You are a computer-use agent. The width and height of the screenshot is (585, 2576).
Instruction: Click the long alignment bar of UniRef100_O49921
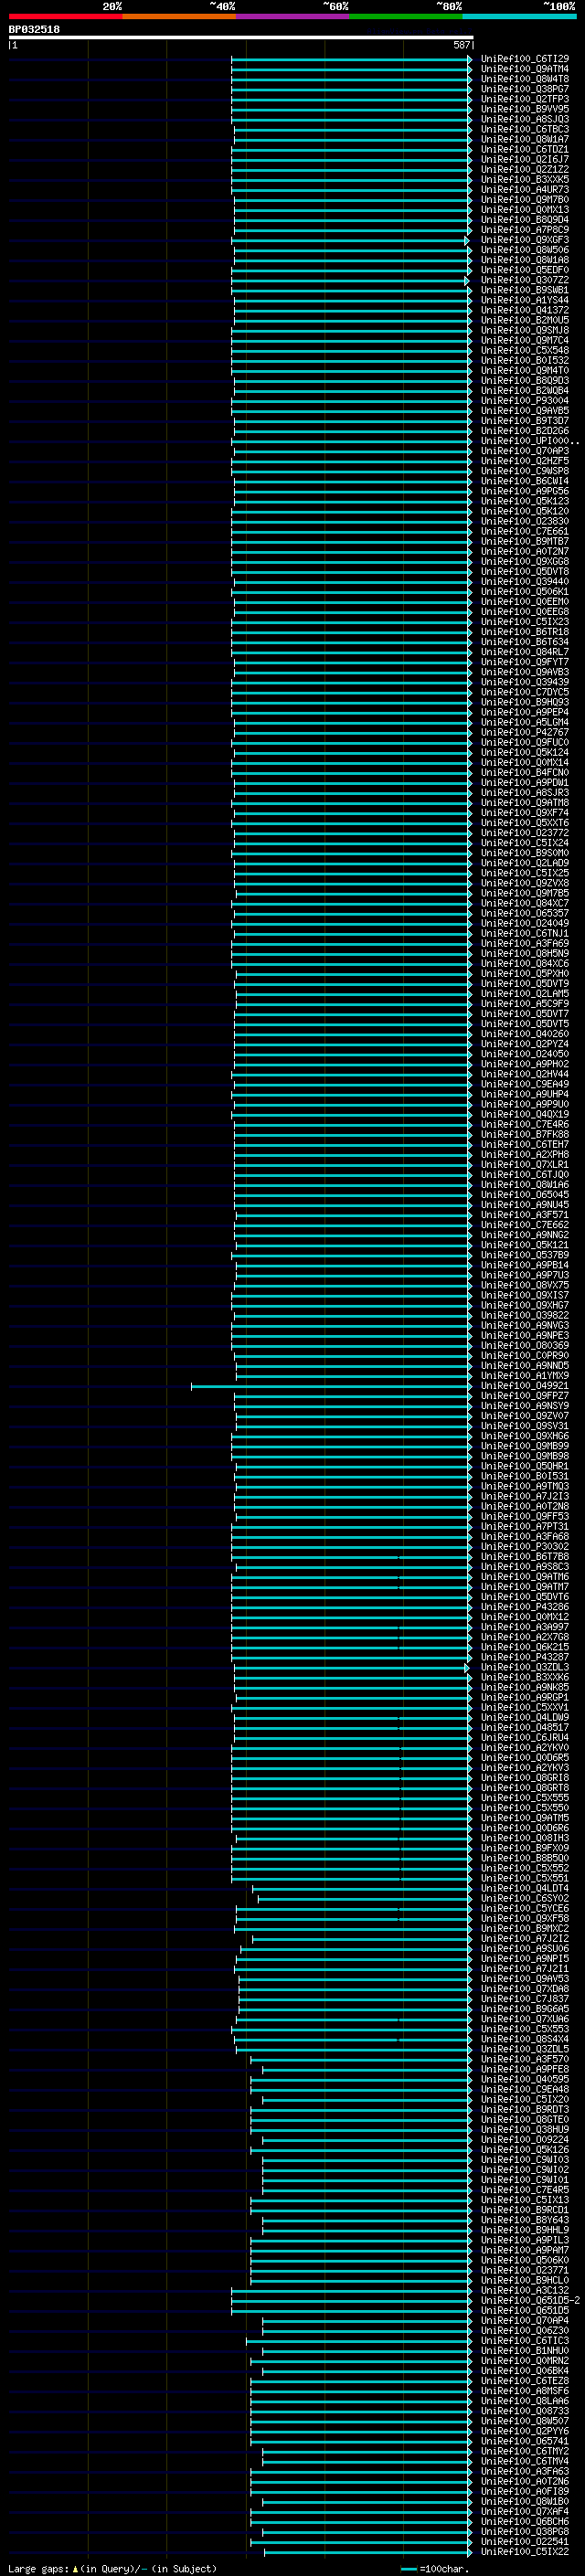click(331, 1386)
